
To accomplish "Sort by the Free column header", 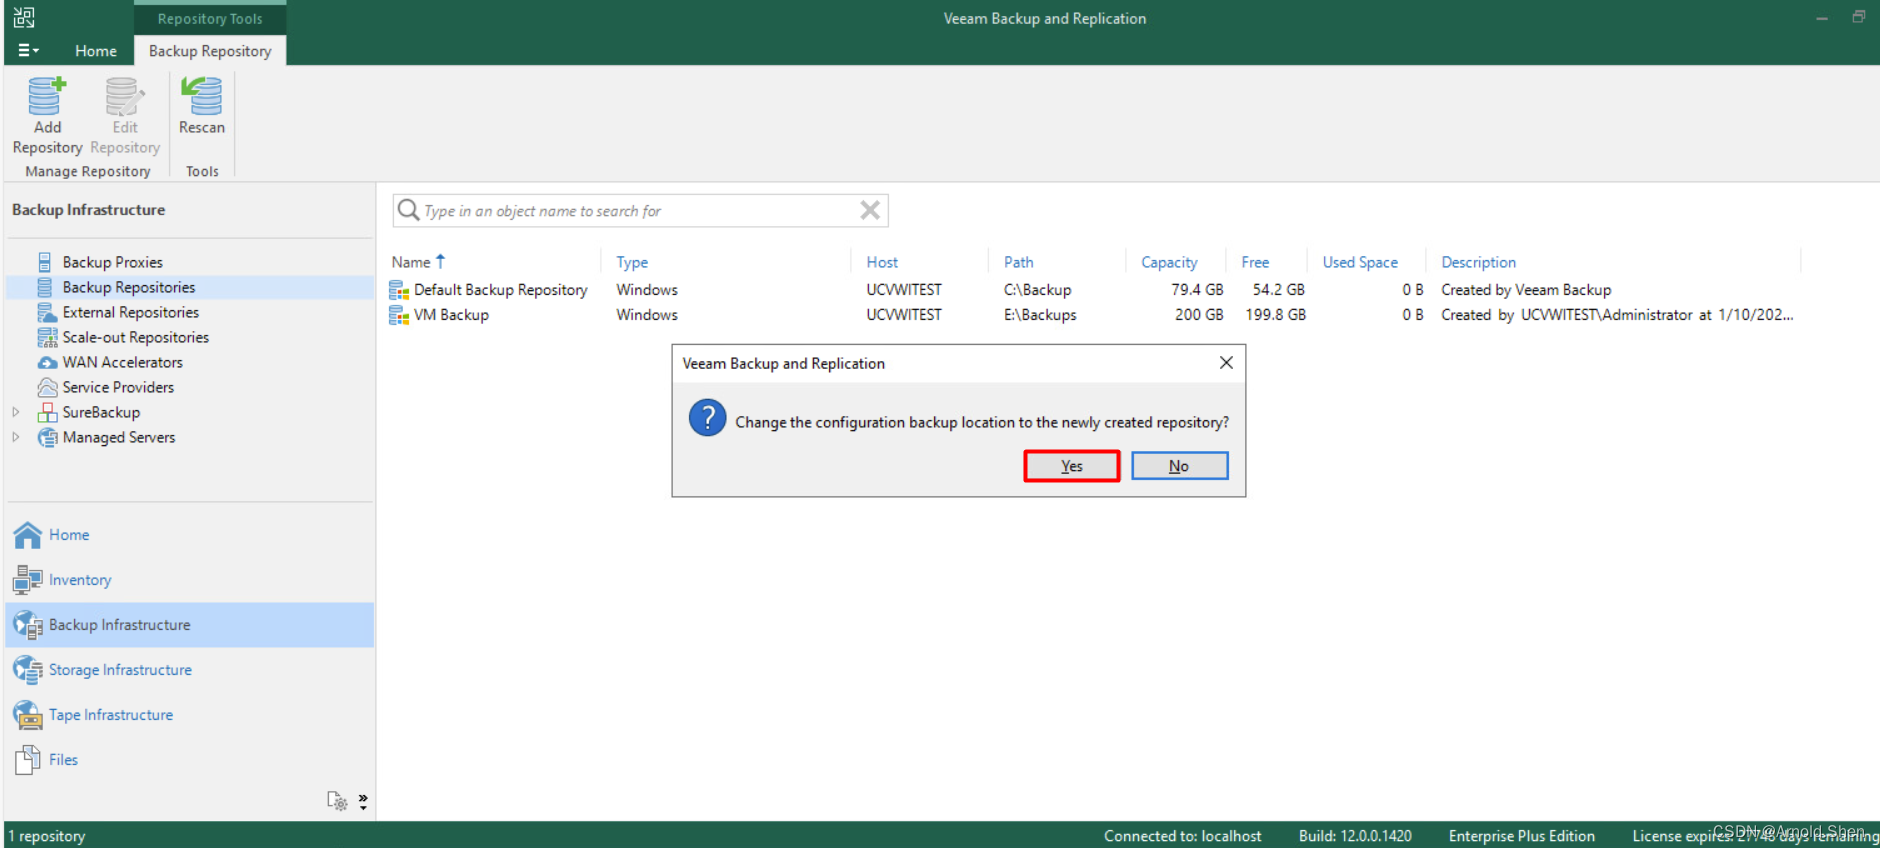I will tap(1255, 262).
